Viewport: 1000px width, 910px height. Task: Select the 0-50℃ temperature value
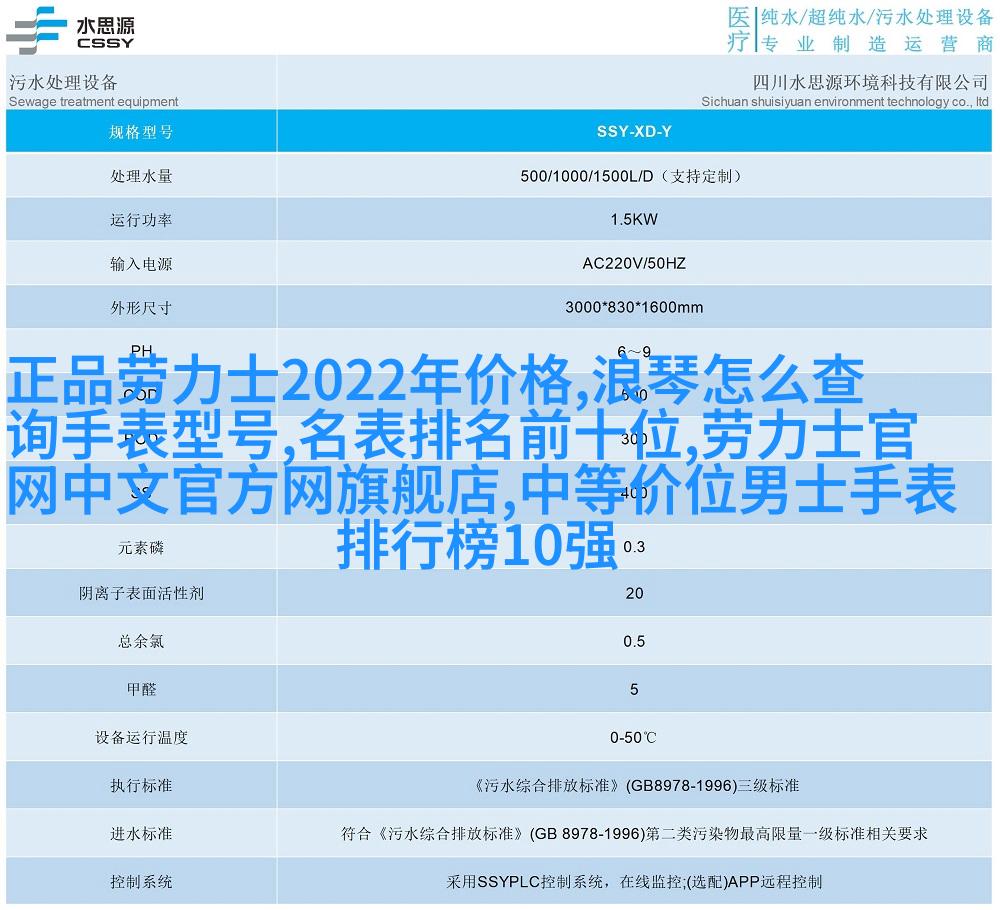tap(633, 738)
